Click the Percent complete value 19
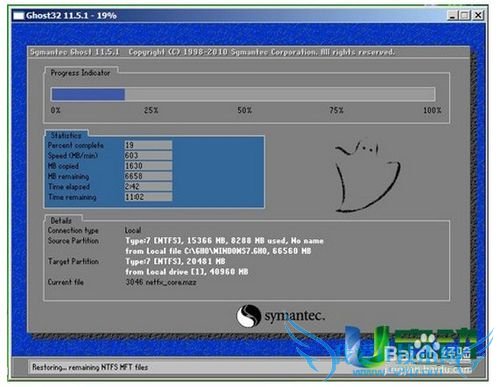500x387 pixels. click(x=148, y=145)
